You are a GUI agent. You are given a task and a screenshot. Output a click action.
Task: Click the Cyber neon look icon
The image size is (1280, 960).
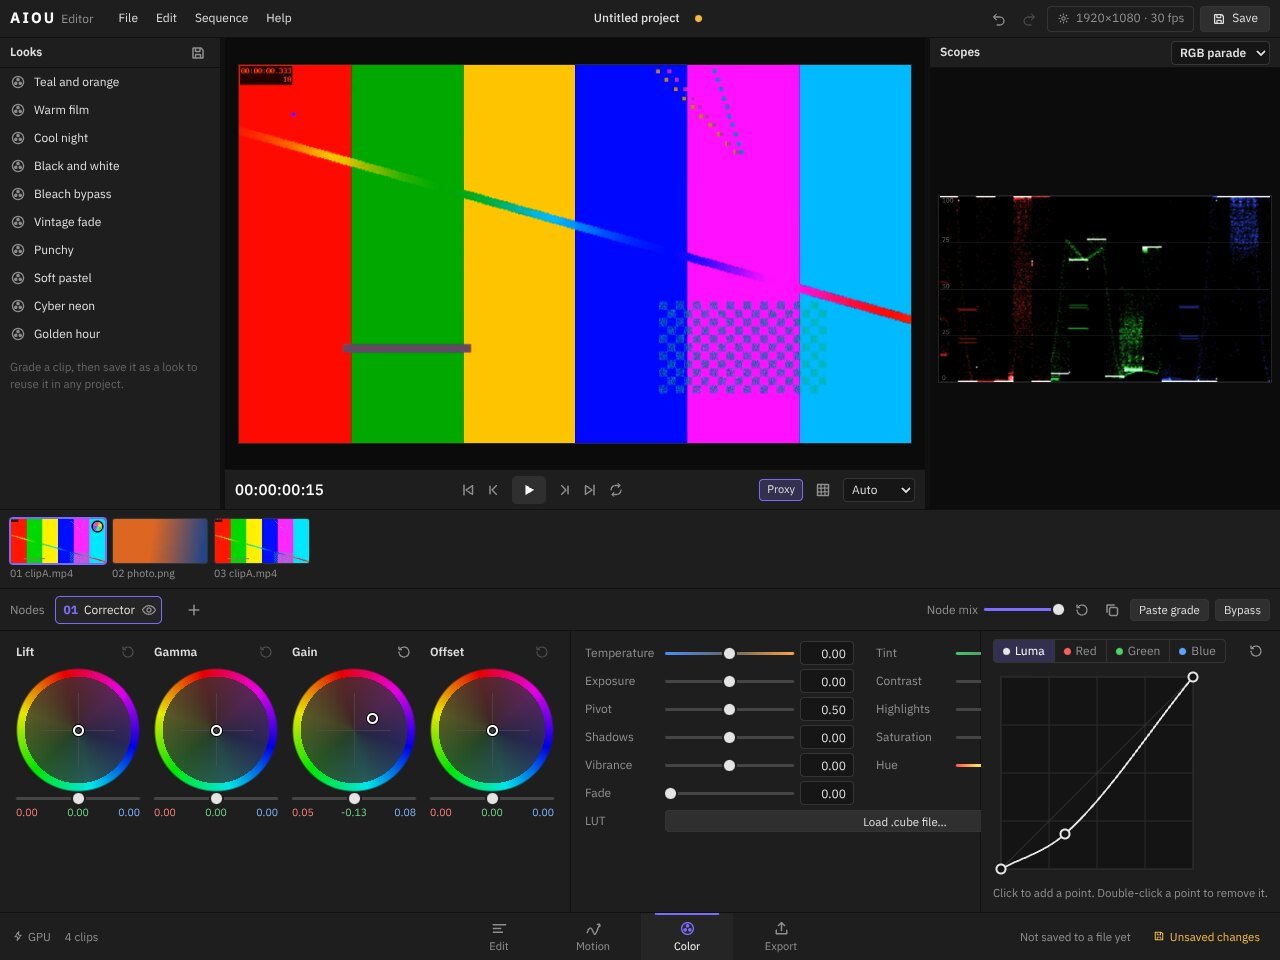18,306
